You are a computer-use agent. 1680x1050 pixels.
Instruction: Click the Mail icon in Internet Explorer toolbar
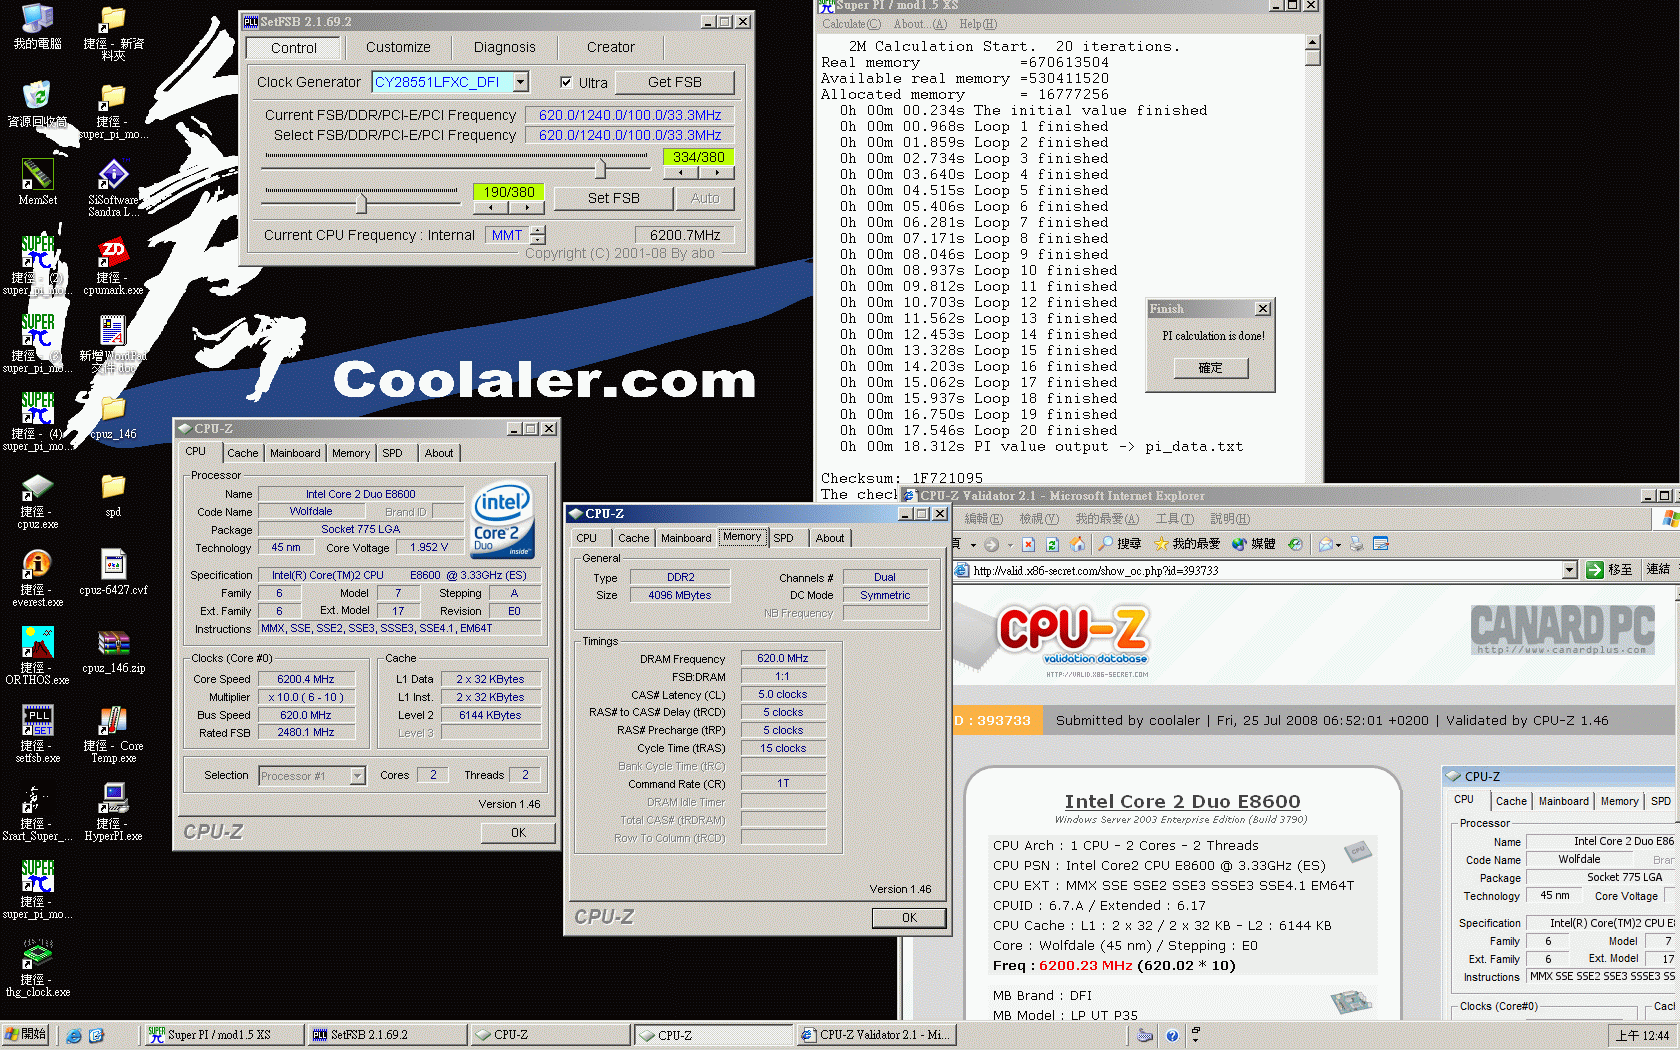coord(1326,544)
